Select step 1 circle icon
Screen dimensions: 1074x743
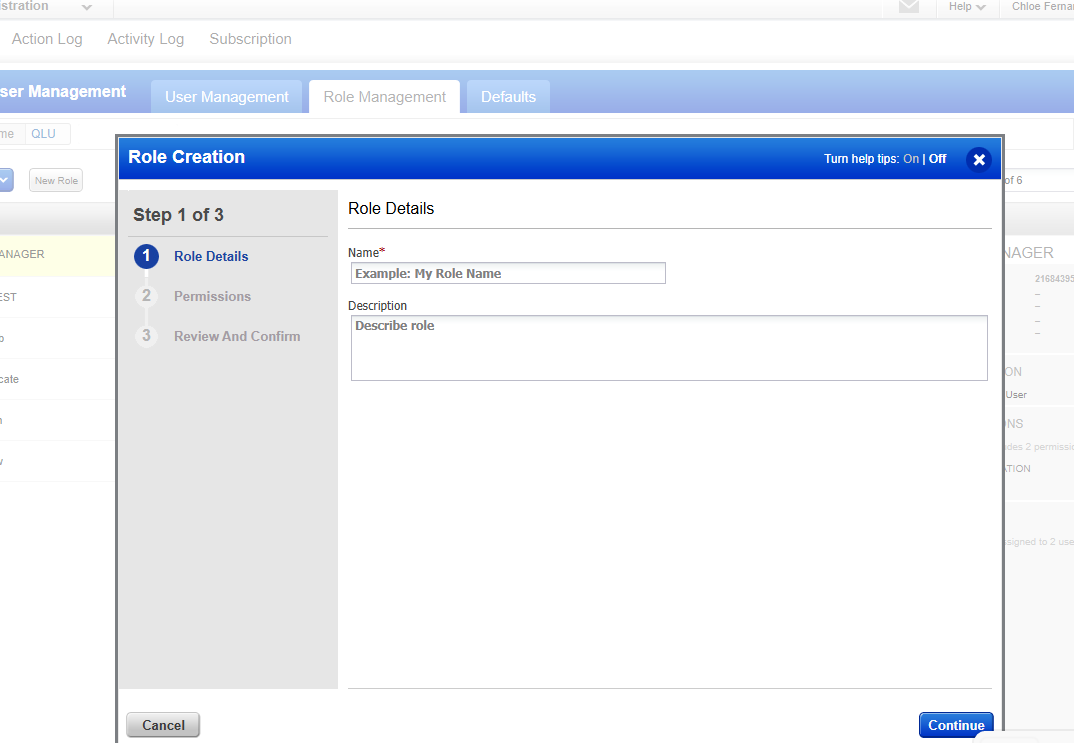[x=146, y=256]
